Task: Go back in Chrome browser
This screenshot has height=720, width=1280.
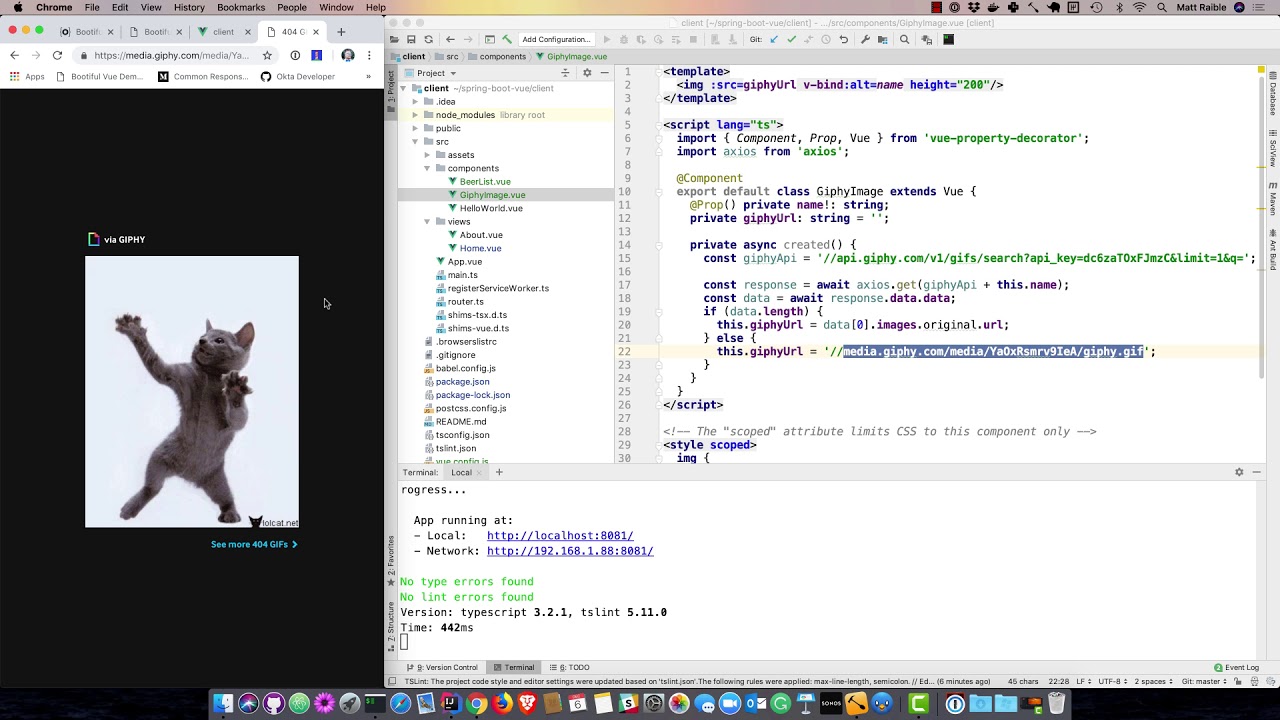Action: pos(14,56)
